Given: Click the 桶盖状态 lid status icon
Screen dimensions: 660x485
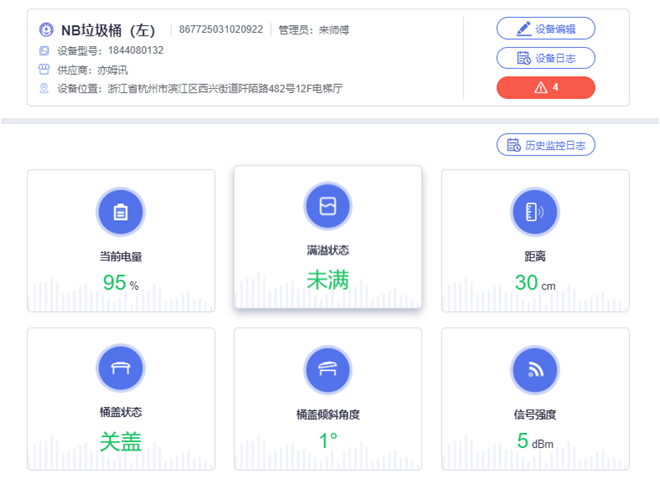Looking at the screenshot, I should point(121,369).
